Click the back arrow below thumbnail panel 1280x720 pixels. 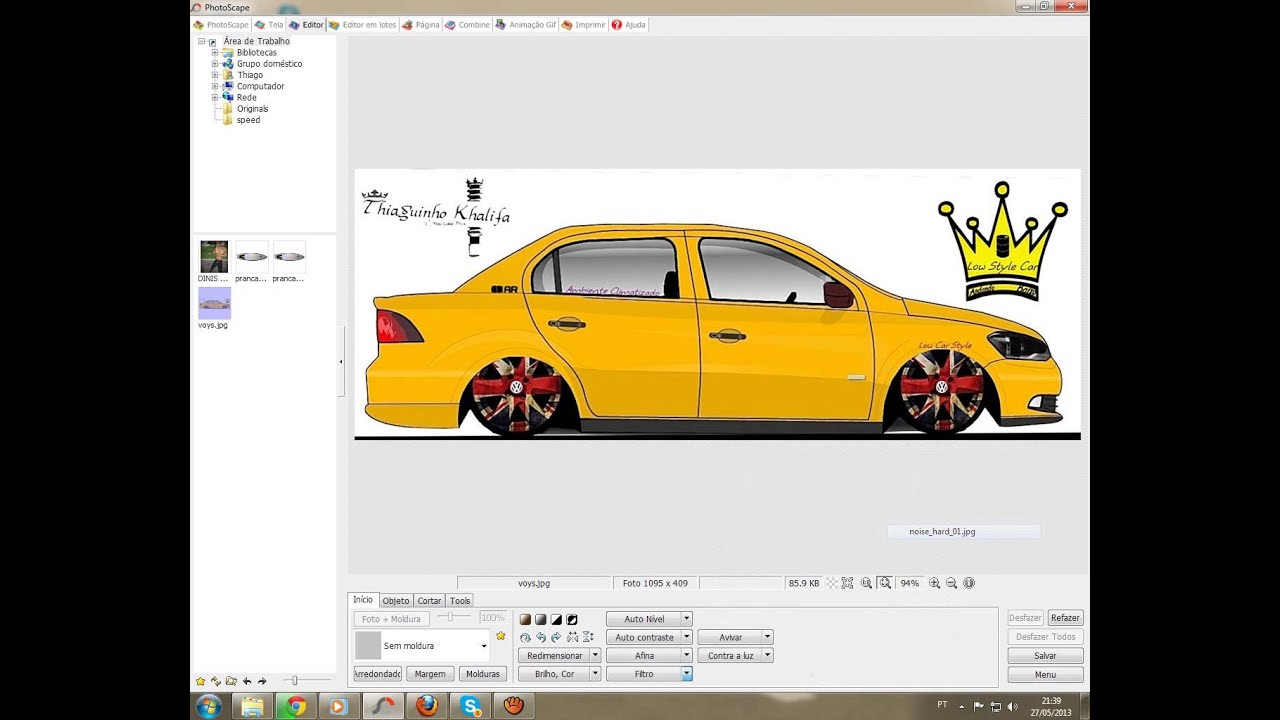(247, 681)
